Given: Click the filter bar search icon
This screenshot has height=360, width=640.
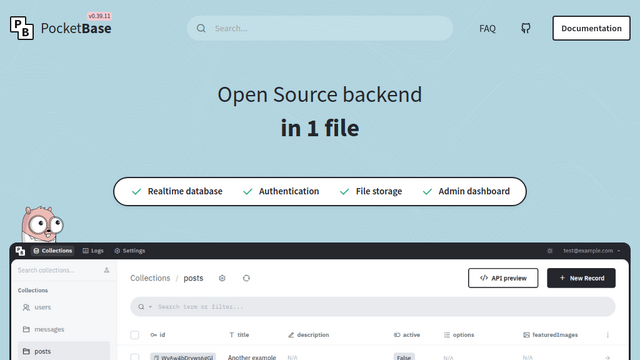Looking at the screenshot, I should (x=141, y=307).
